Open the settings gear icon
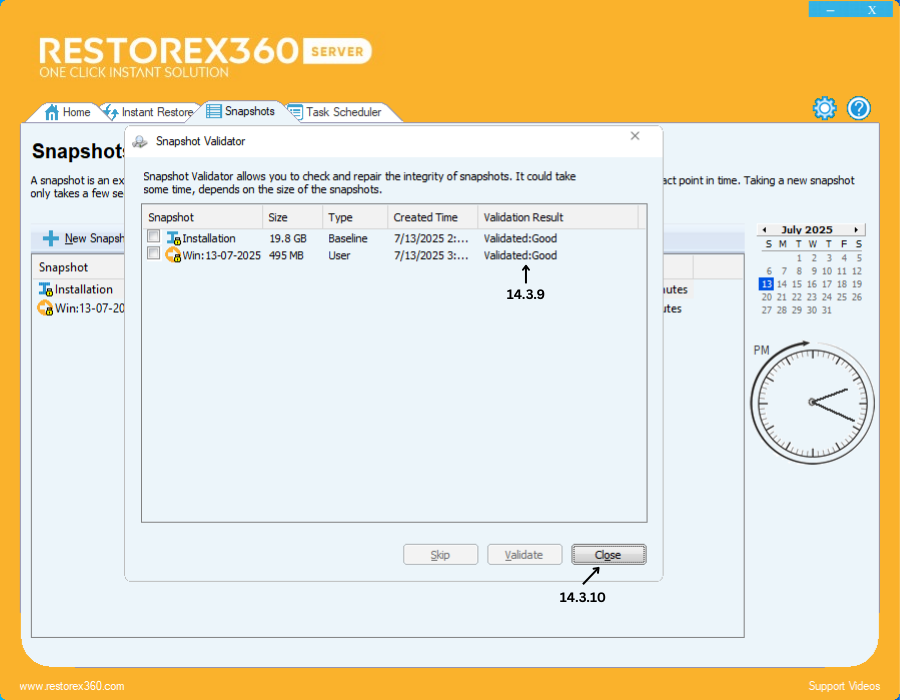900x700 pixels. (824, 108)
